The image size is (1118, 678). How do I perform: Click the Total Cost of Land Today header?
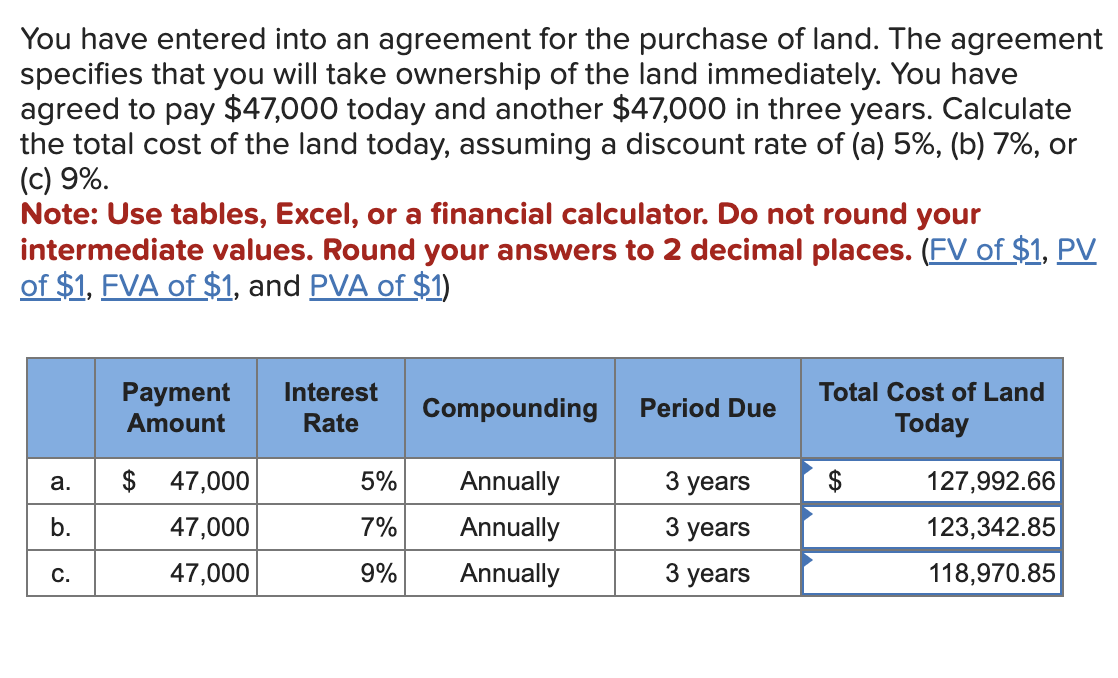(x=931, y=408)
